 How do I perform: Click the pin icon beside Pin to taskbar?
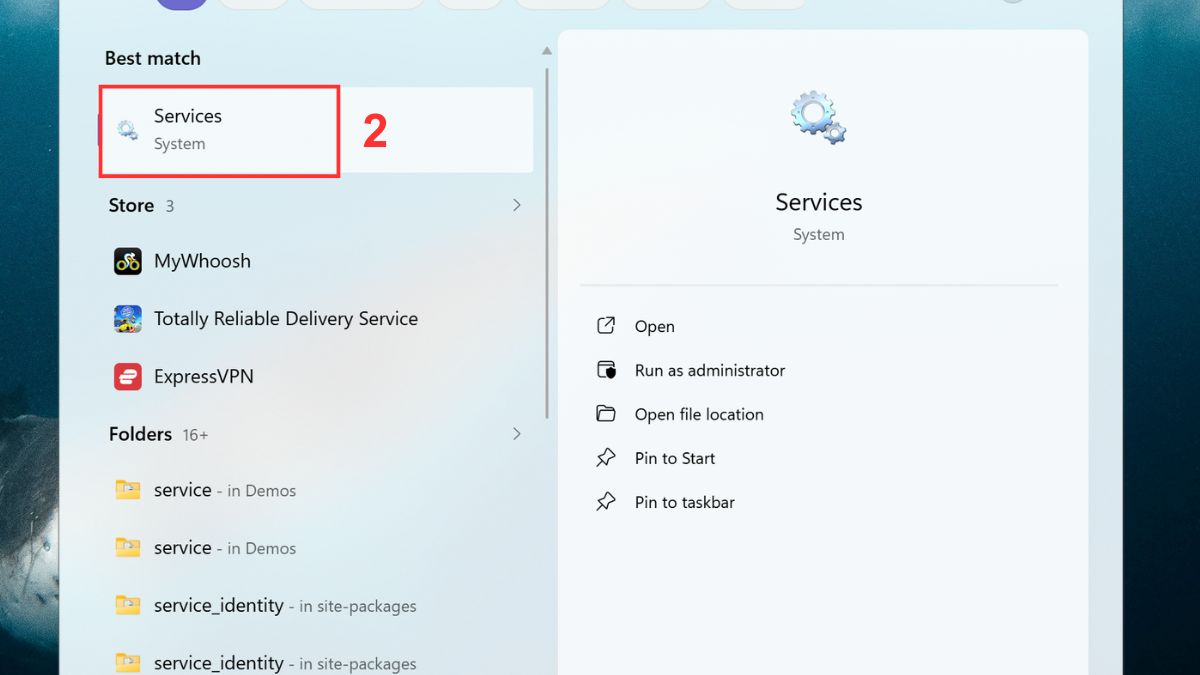coord(606,502)
